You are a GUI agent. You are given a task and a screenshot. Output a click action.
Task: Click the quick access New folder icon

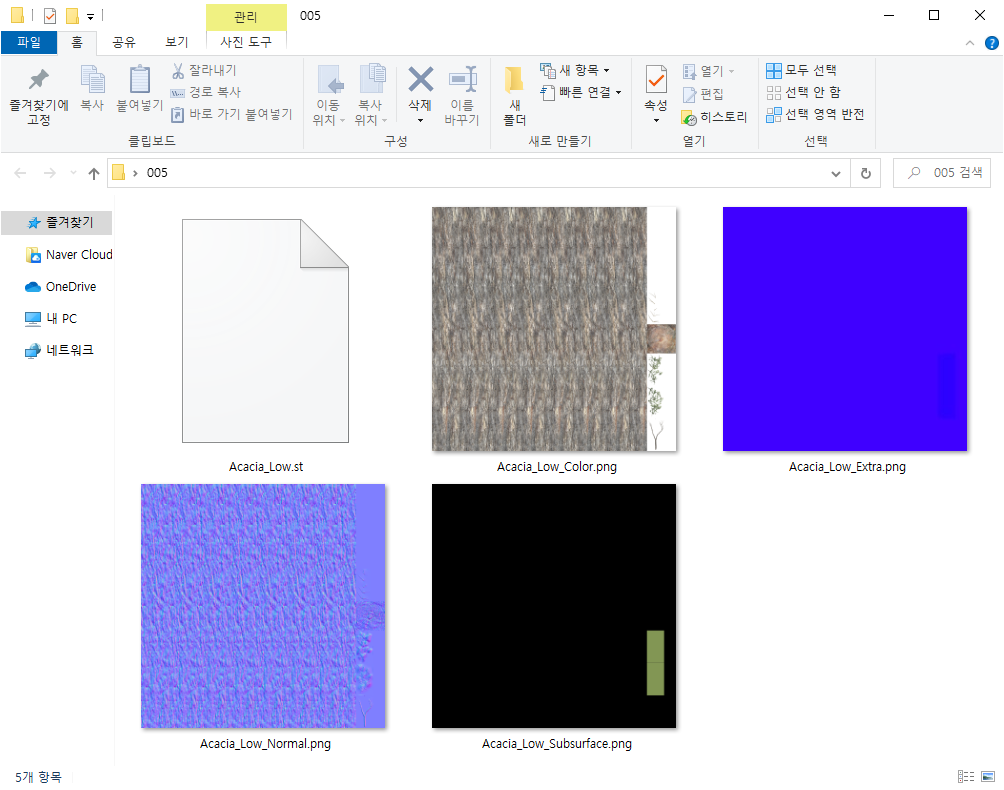pos(72,15)
